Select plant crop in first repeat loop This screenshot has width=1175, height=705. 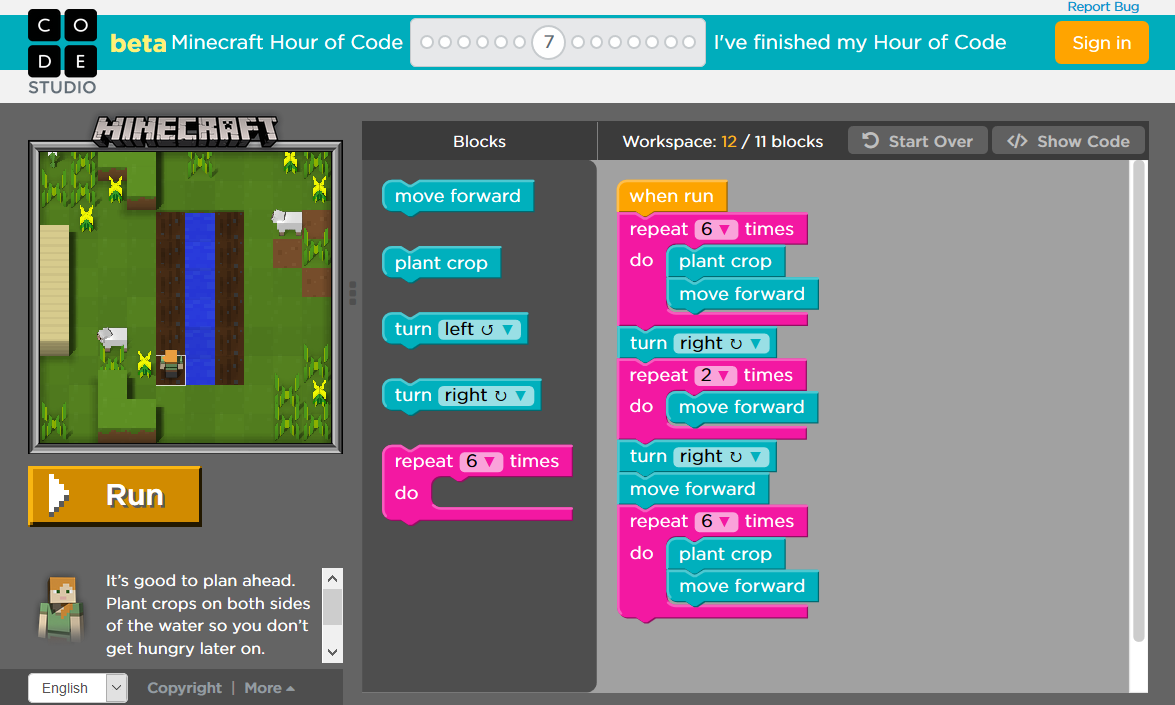click(725, 261)
